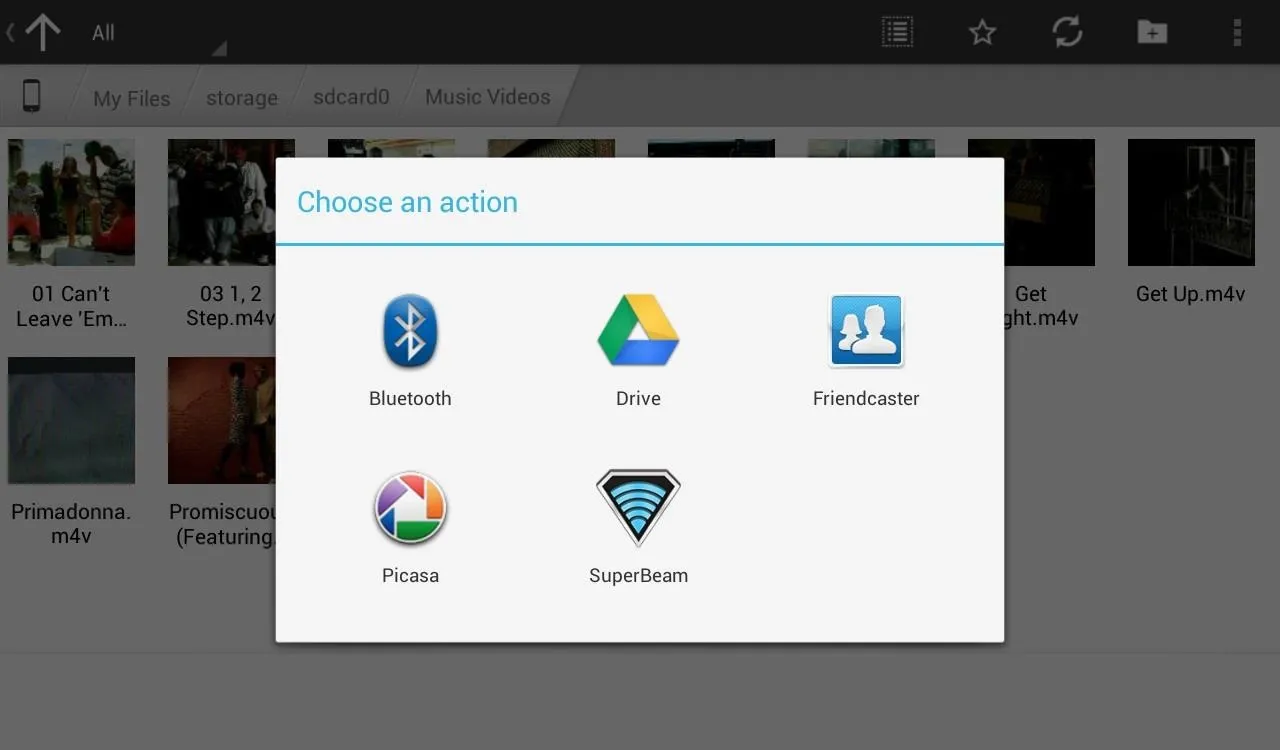Select Music Videos breadcrumb
This screenshot has height=750, width=1280.
point(487,97)
